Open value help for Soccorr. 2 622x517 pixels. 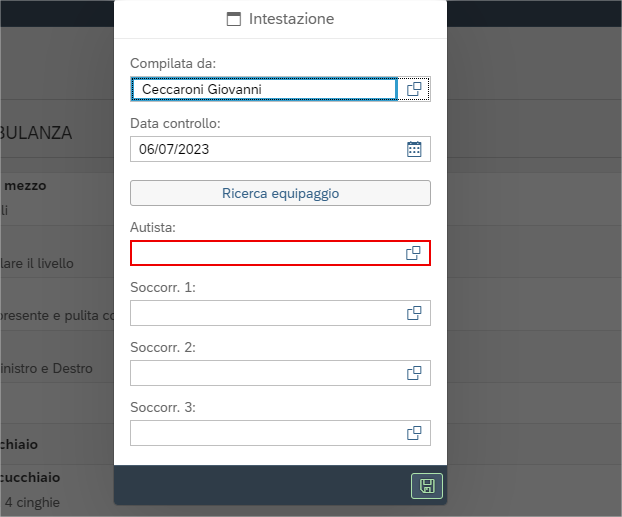tap(413, 373)
